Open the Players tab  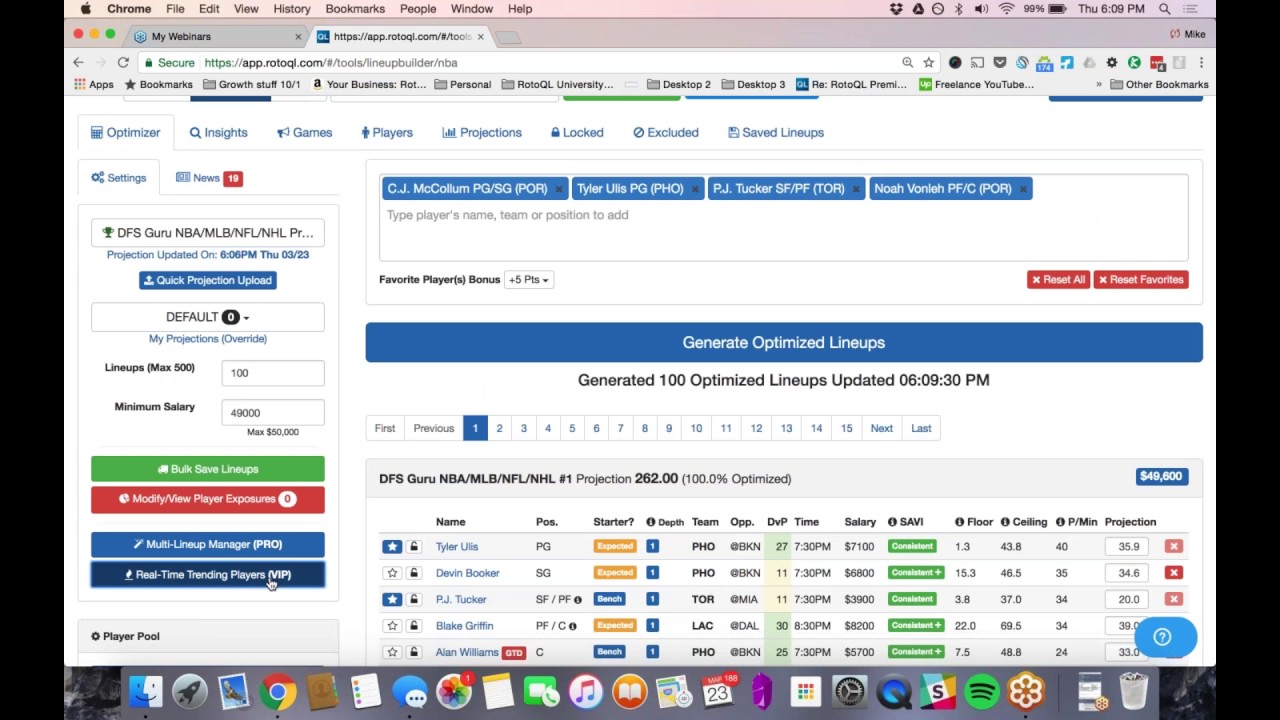386,133
